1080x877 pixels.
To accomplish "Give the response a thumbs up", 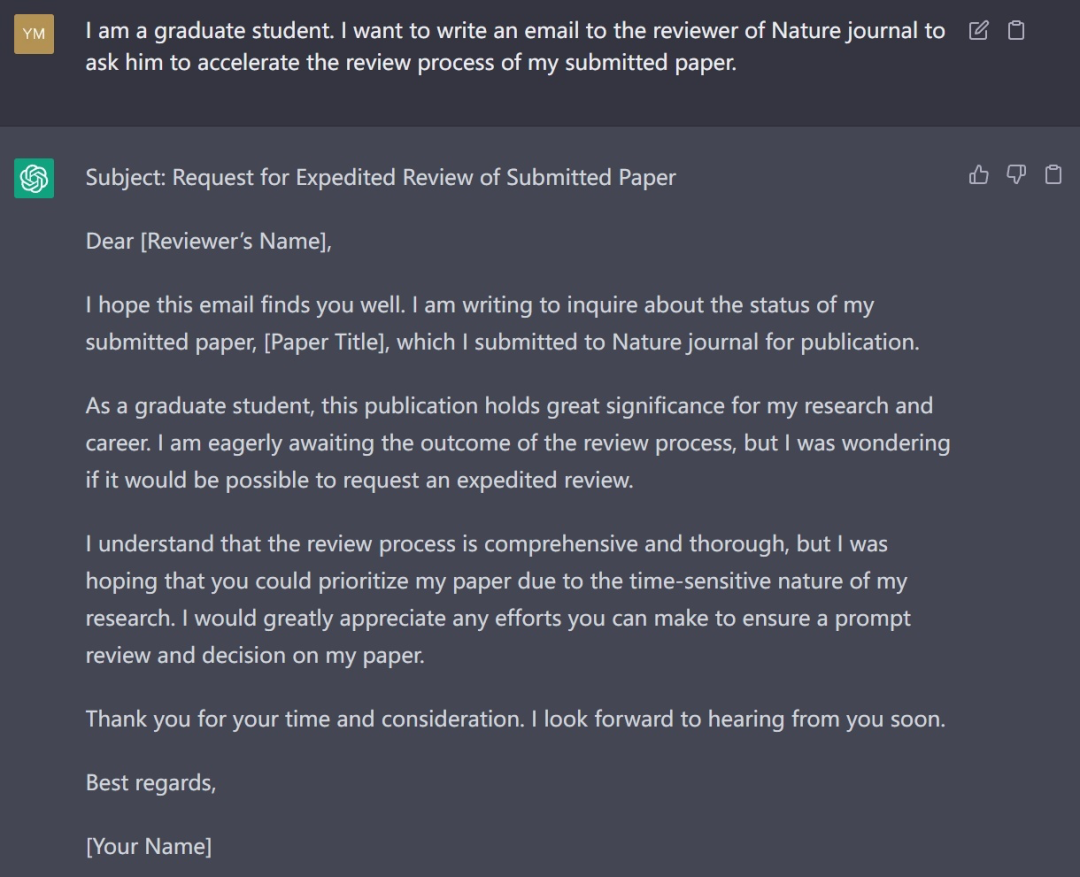I will [979, 176].
